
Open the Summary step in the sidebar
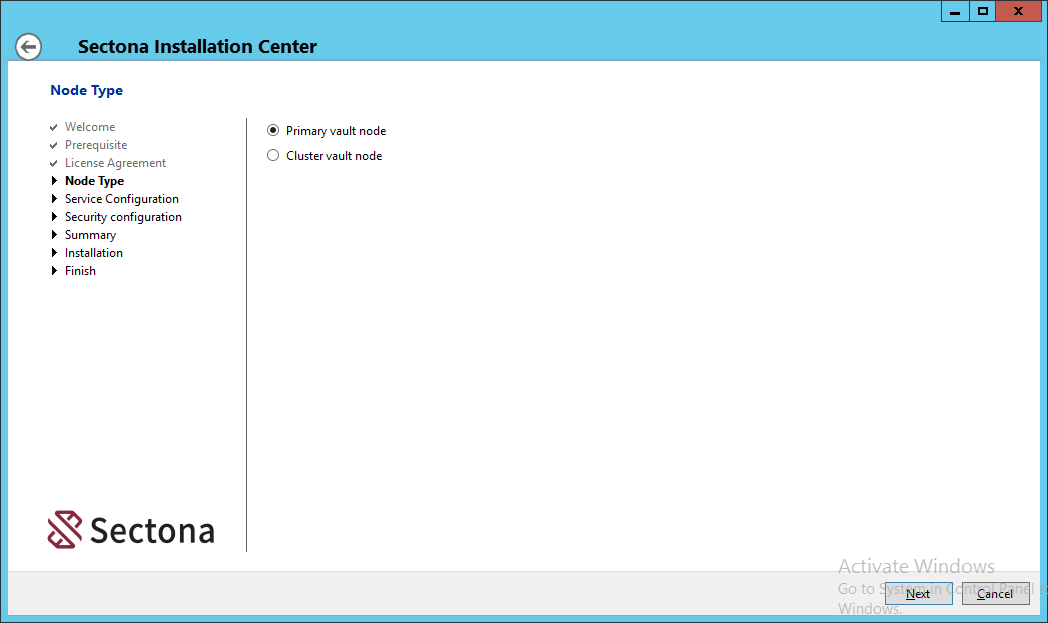click(90, 235)
